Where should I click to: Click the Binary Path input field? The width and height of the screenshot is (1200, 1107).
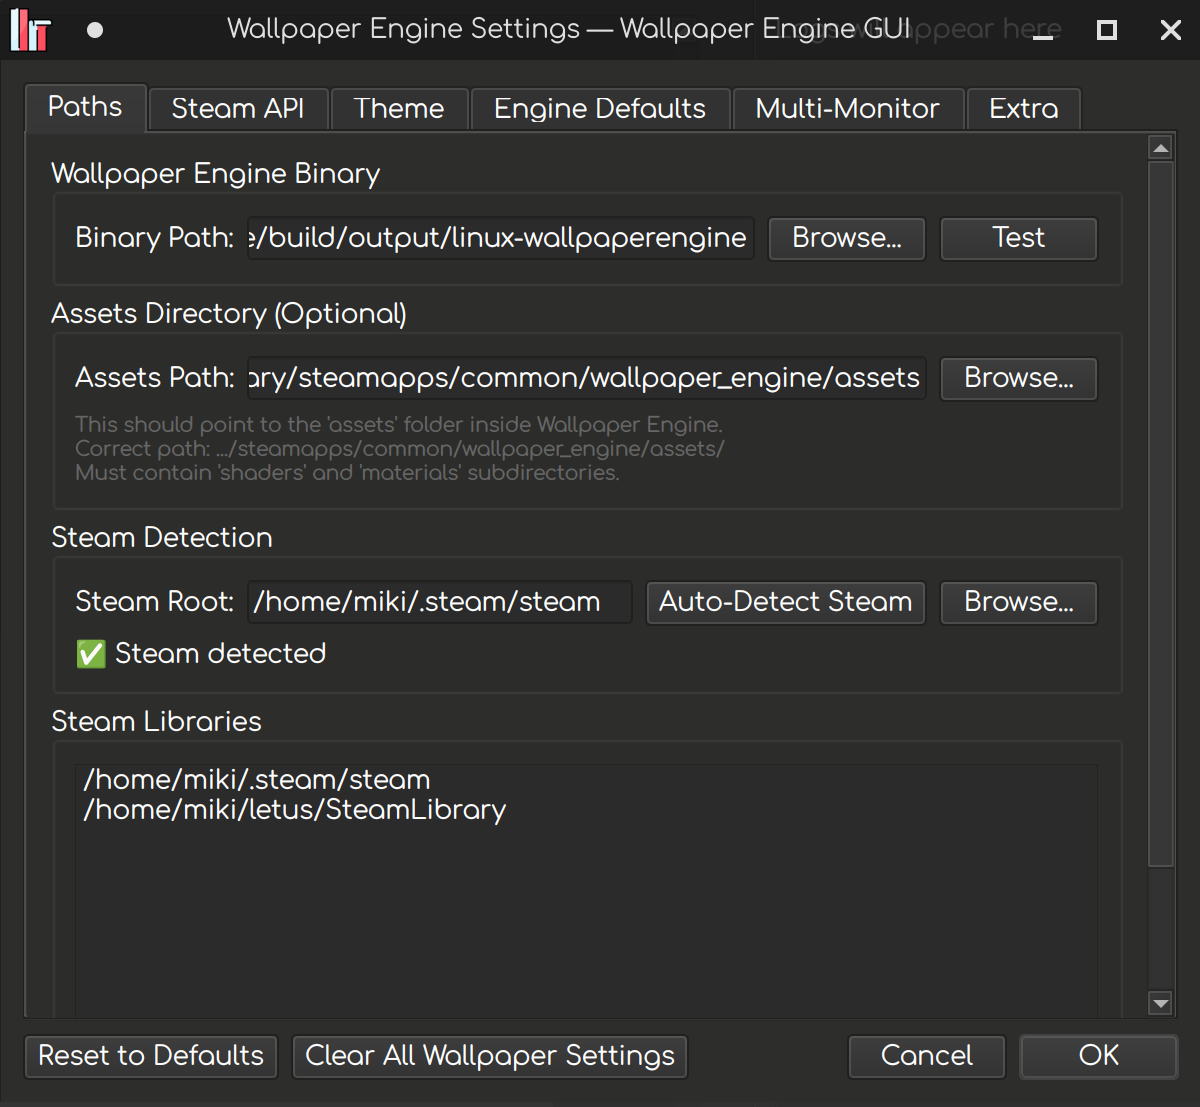point(500,238)
